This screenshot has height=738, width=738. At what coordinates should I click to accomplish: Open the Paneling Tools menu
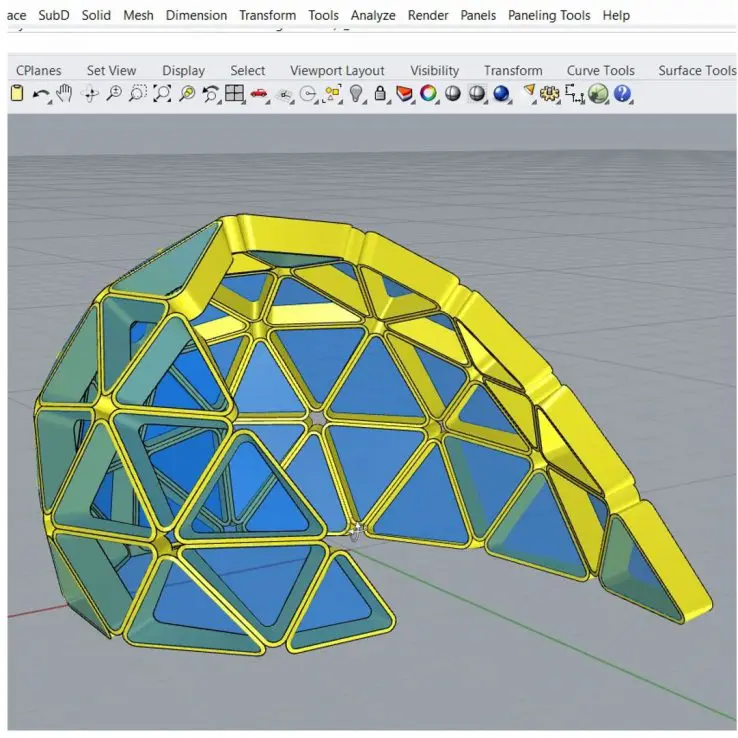tap(549, 15)
